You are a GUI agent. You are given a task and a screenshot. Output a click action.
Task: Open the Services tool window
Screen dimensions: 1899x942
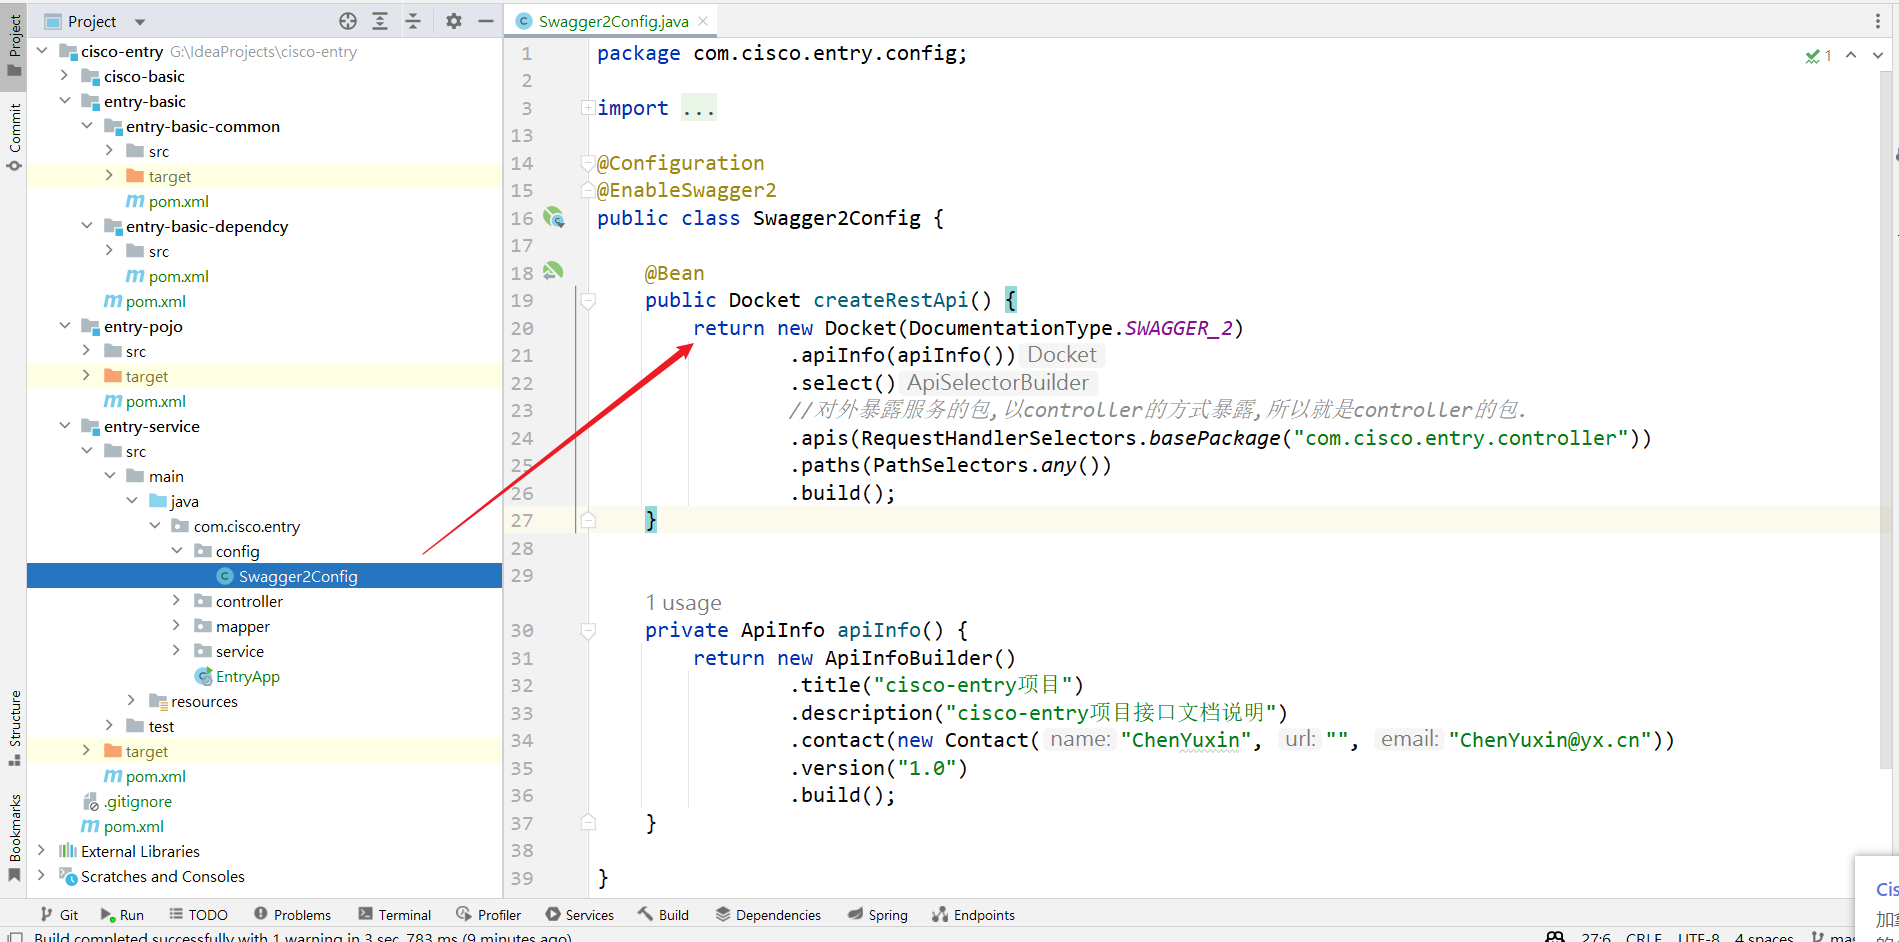(580, 914)
